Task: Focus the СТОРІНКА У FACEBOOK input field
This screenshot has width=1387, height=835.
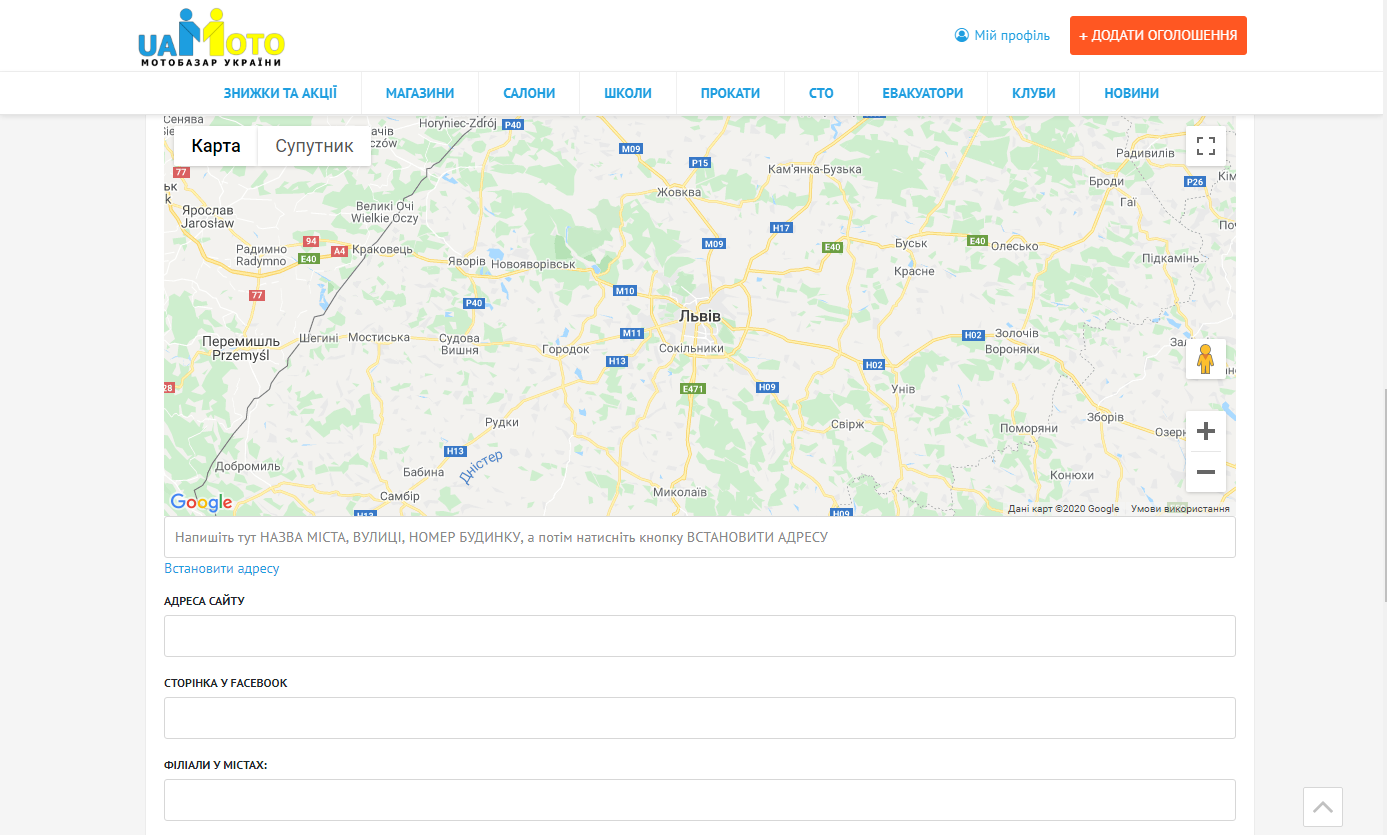Action: click(700, 718)
